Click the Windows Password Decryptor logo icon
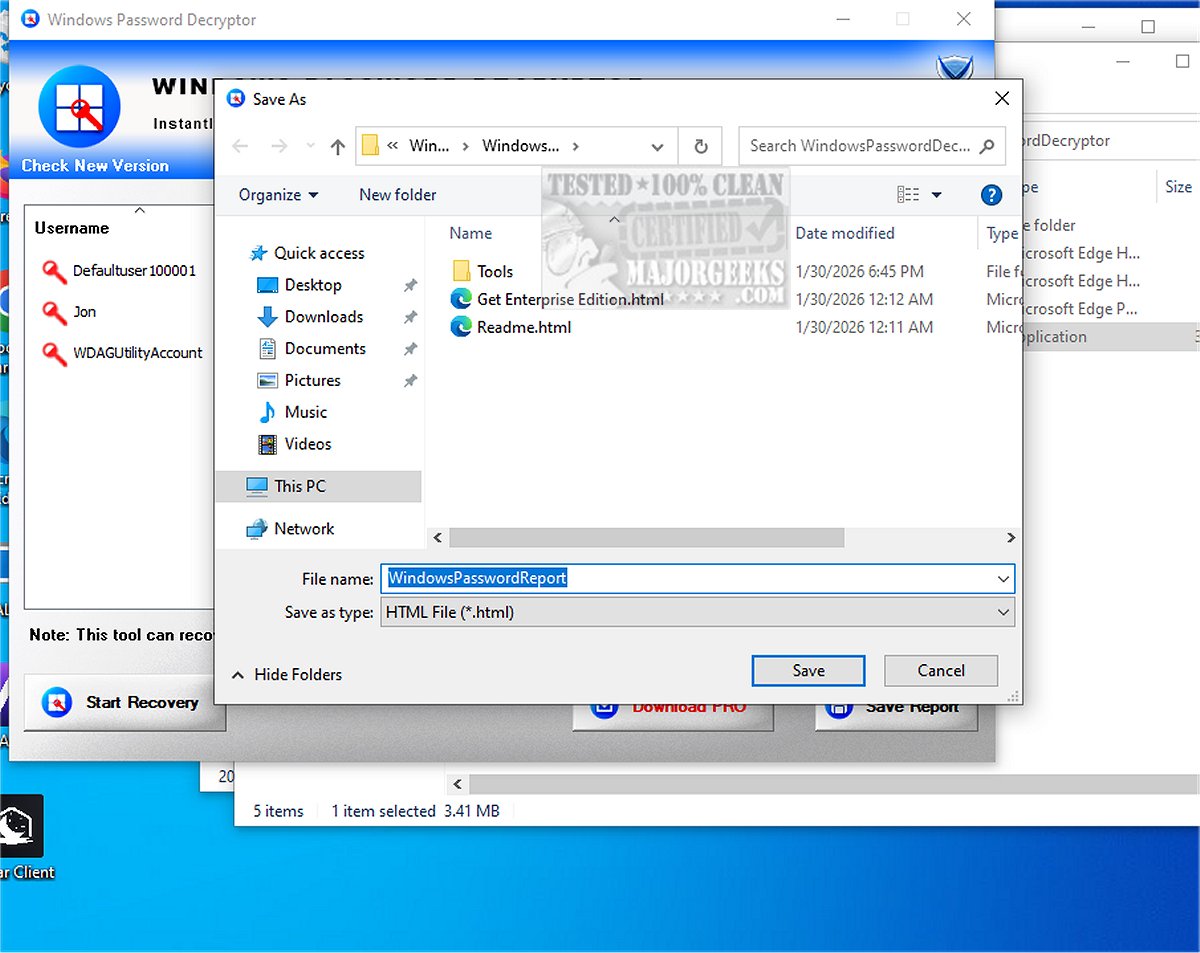The width and height of the screenshot is (1200, 953). coord(79,108)
